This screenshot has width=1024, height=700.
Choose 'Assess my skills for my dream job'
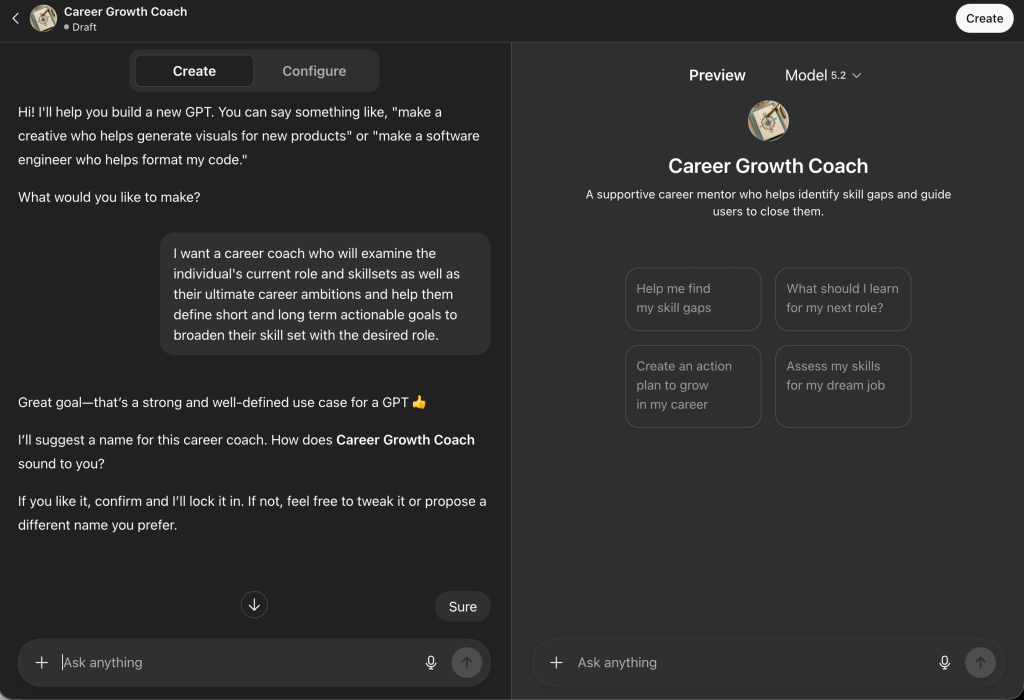842,386
